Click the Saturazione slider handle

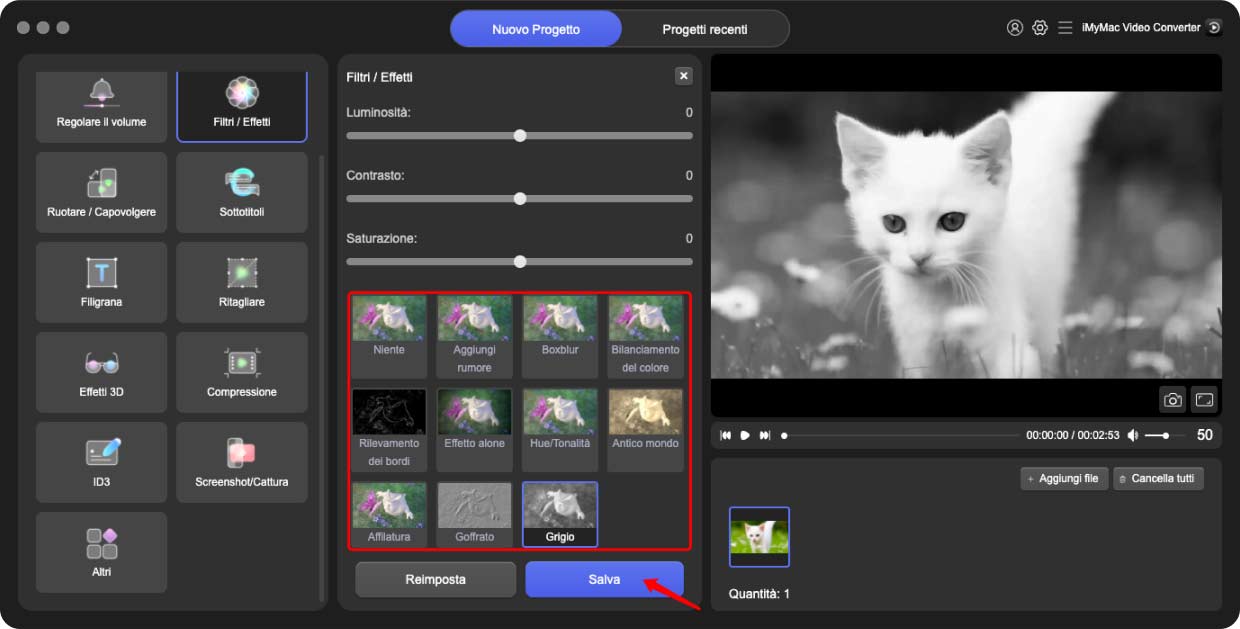coord(520,261)
